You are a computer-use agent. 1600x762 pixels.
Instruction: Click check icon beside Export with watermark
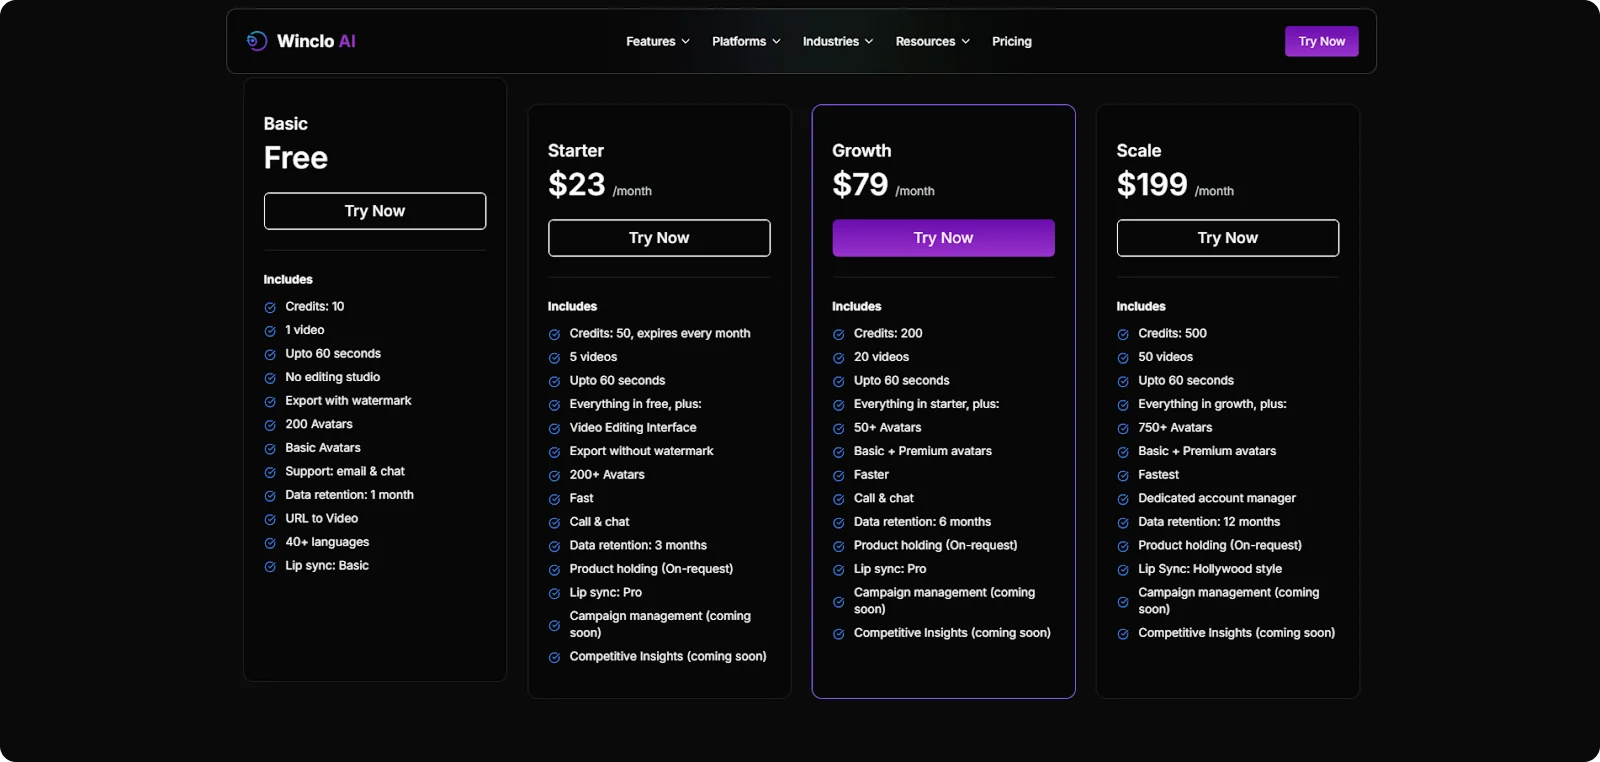pos(270,402)
